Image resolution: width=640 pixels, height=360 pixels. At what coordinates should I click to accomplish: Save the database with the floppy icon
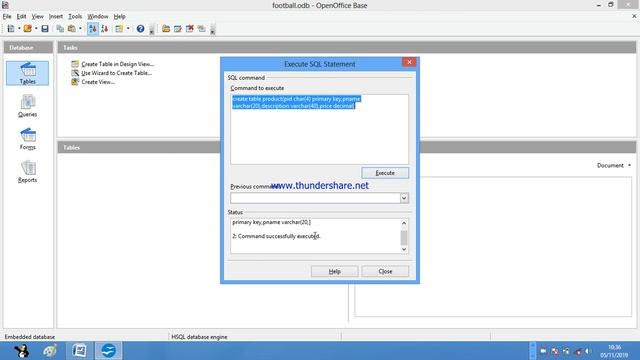[x=45, y=29]
